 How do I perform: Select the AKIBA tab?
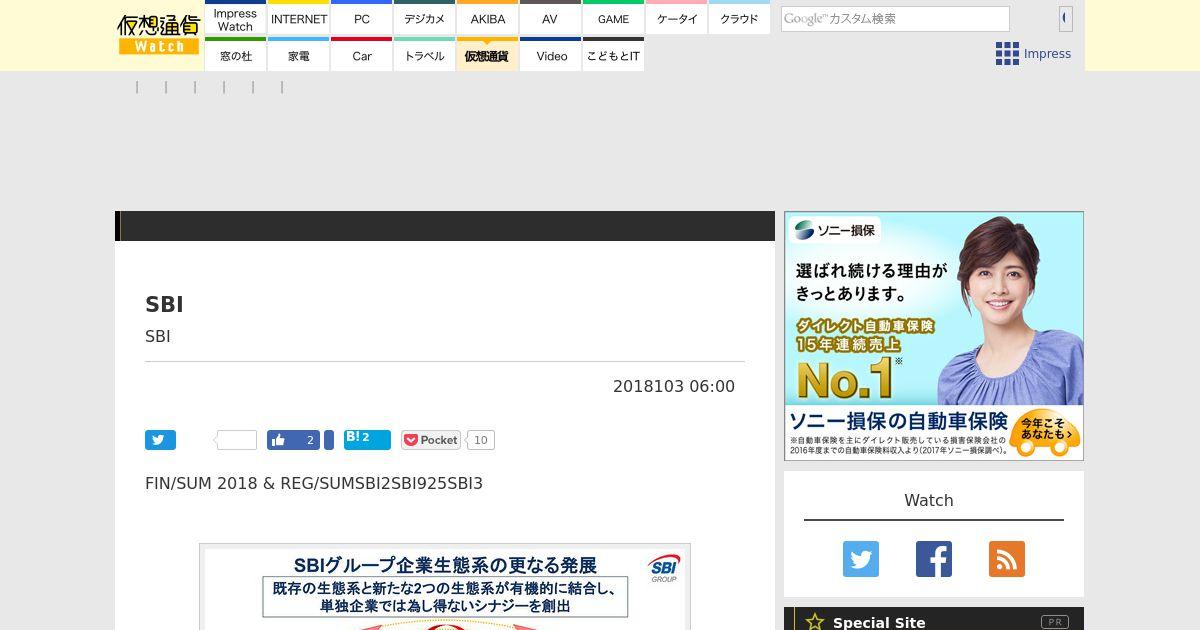[488, 19]
